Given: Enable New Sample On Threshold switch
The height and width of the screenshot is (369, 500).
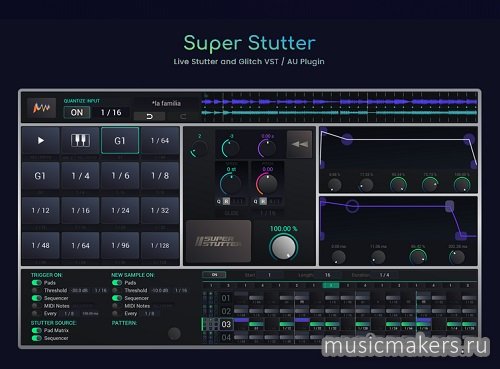Looking at the screenshot, I should pyautogui.click(x=117, y=290).
